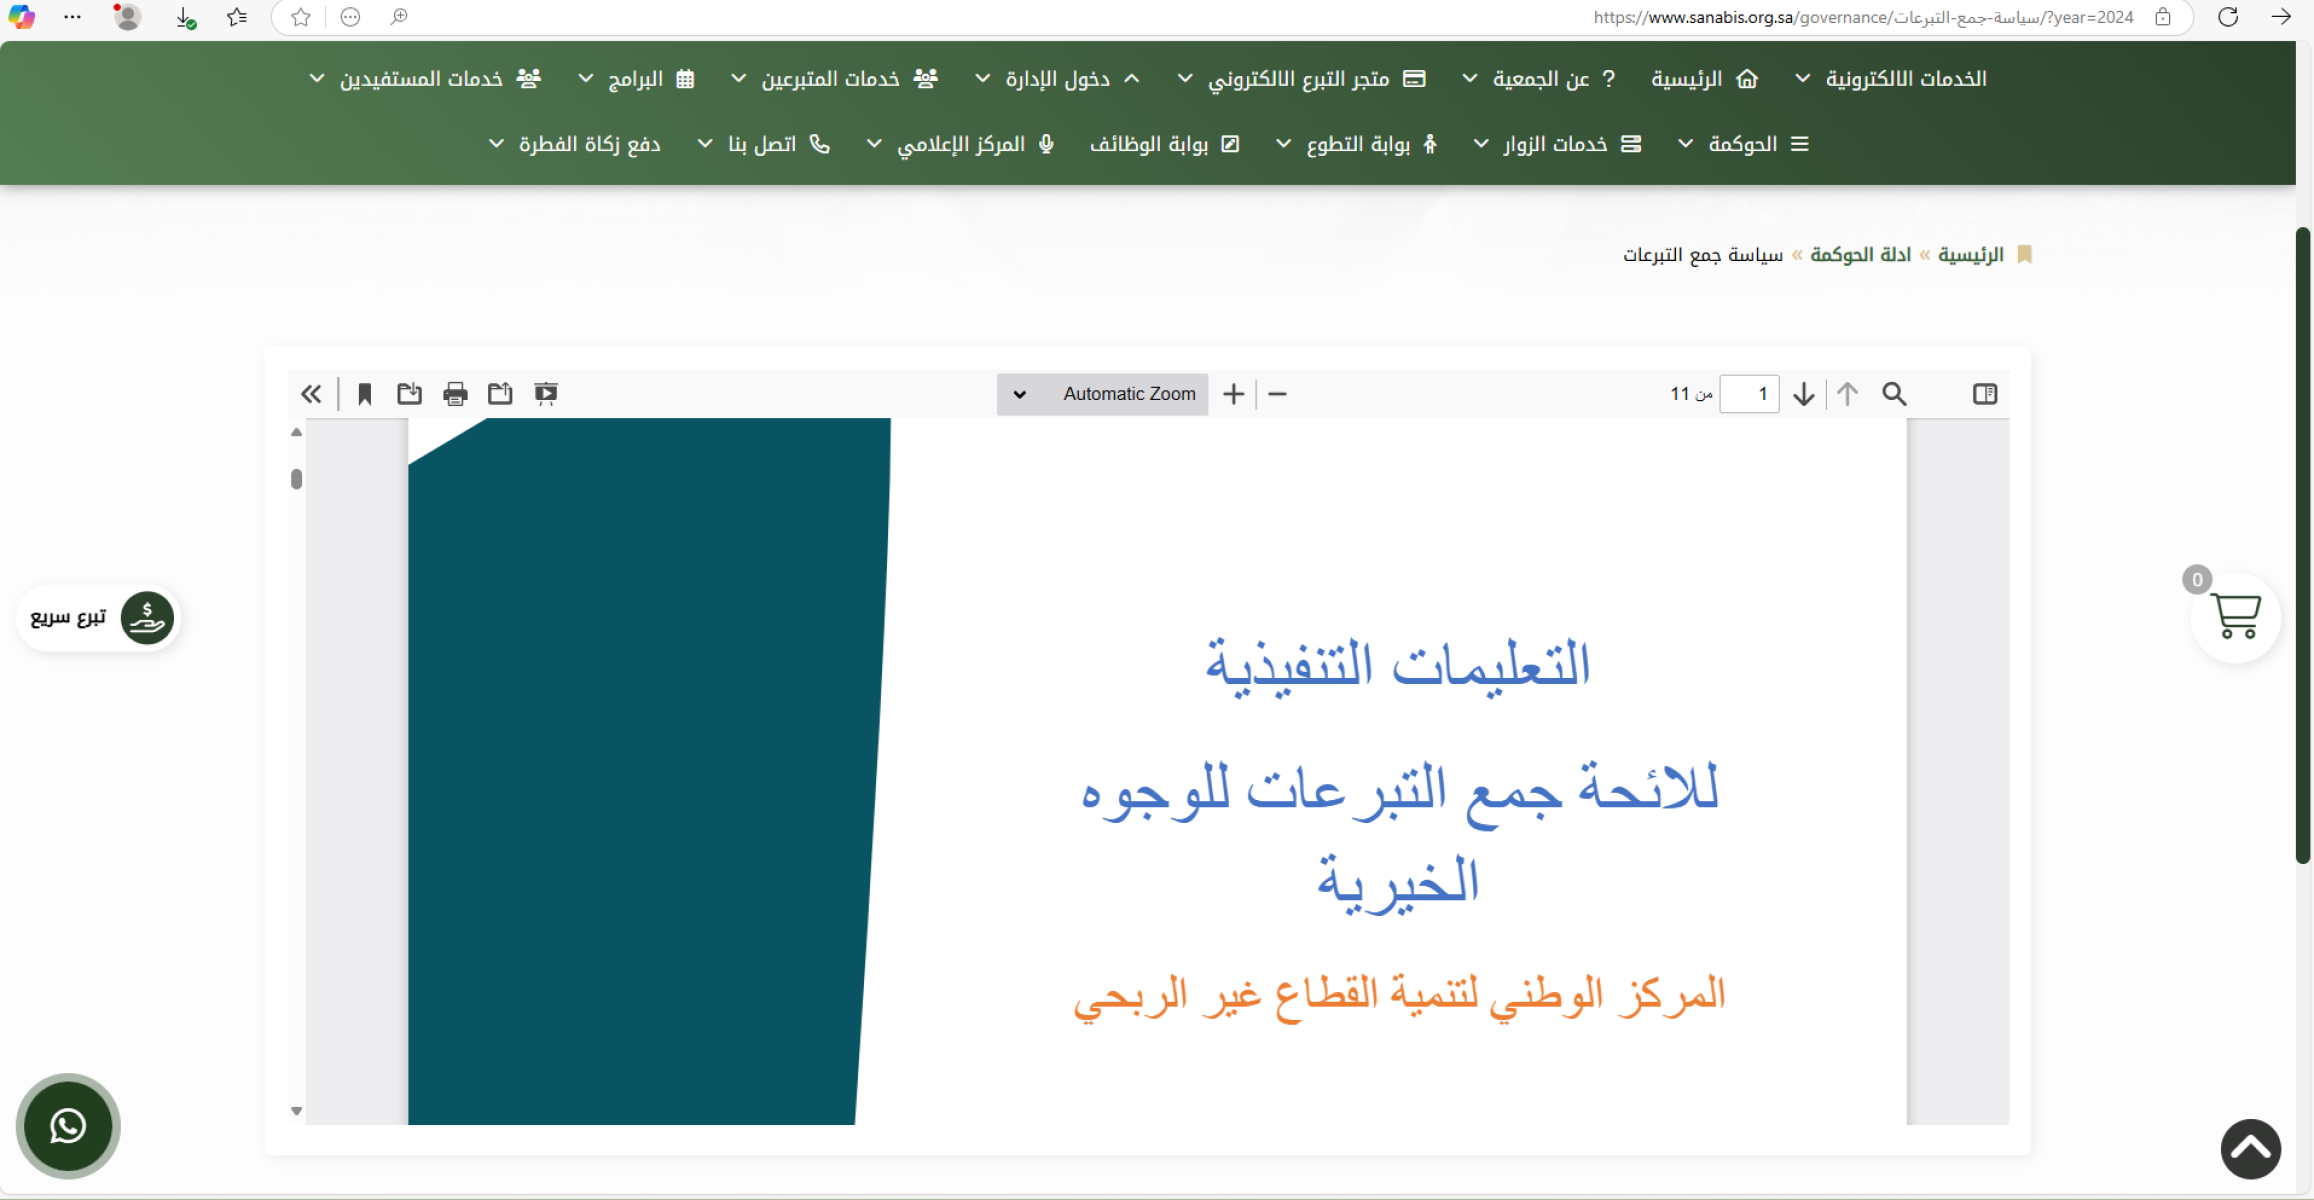
Task: Refresh the page
Action: click(2228, 17)
